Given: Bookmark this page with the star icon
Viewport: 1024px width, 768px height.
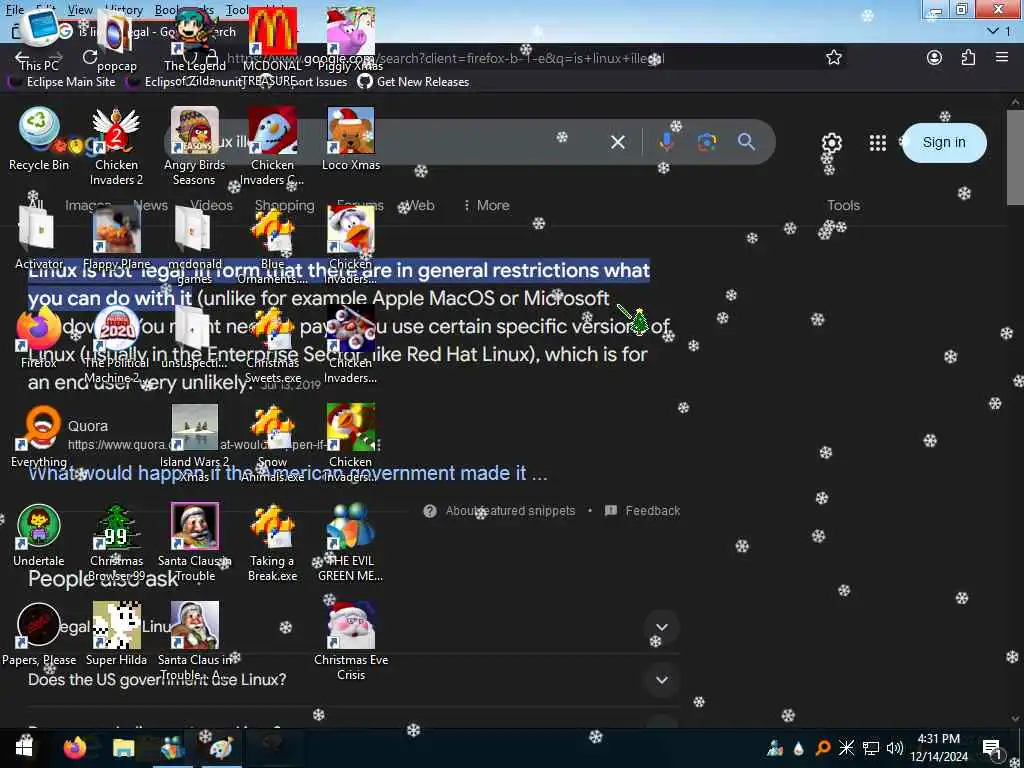Looking at the screenshot, I should pyautogui.click(x=833, y=57).
